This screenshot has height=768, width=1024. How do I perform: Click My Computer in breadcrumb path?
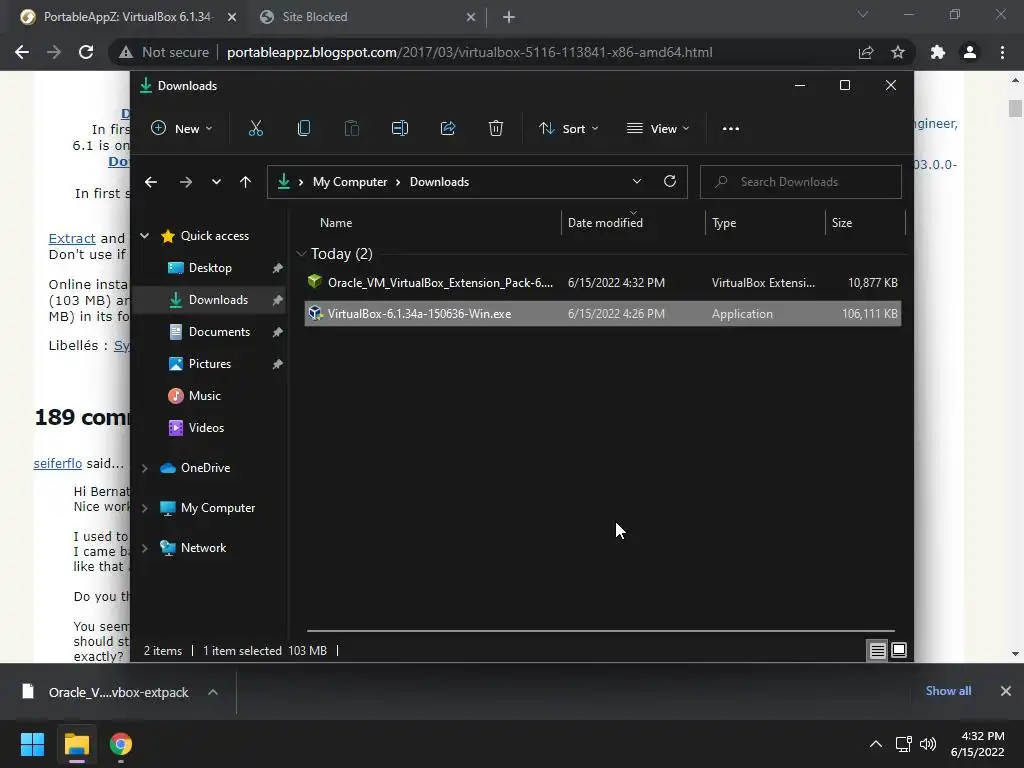point(349,182)
